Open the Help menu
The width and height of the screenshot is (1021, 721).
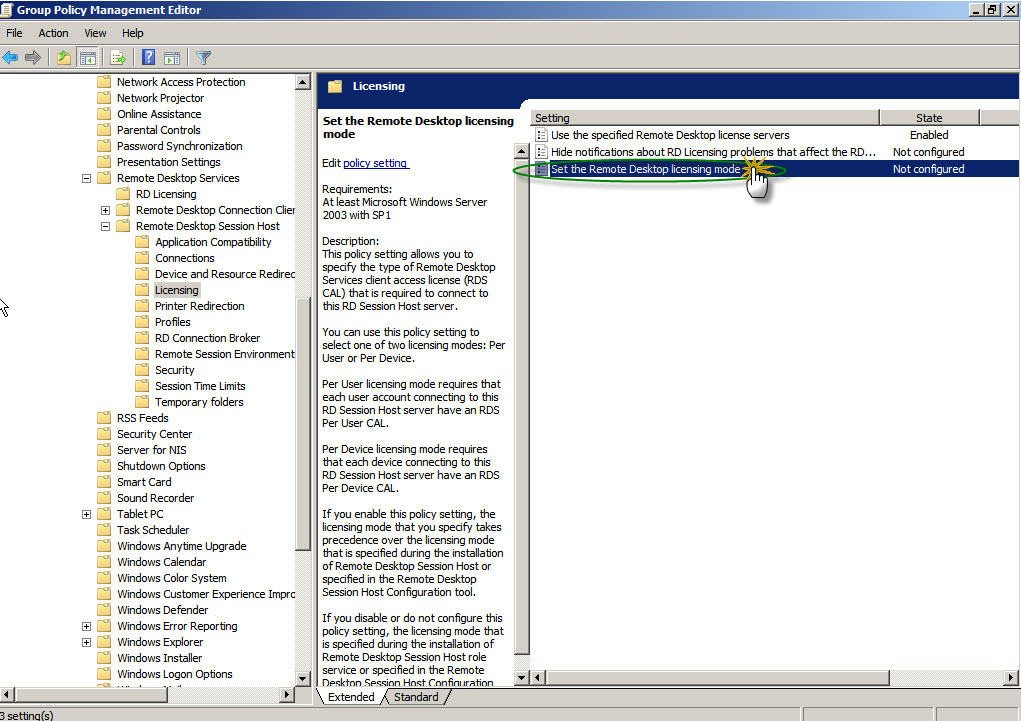pos(133,33)
